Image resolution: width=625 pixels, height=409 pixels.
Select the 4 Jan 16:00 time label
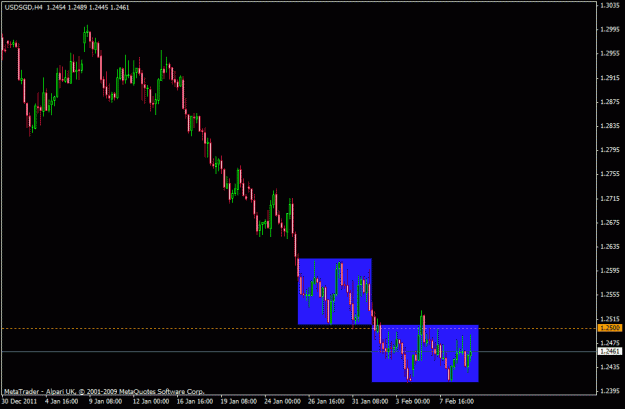[x=62, y=401]
